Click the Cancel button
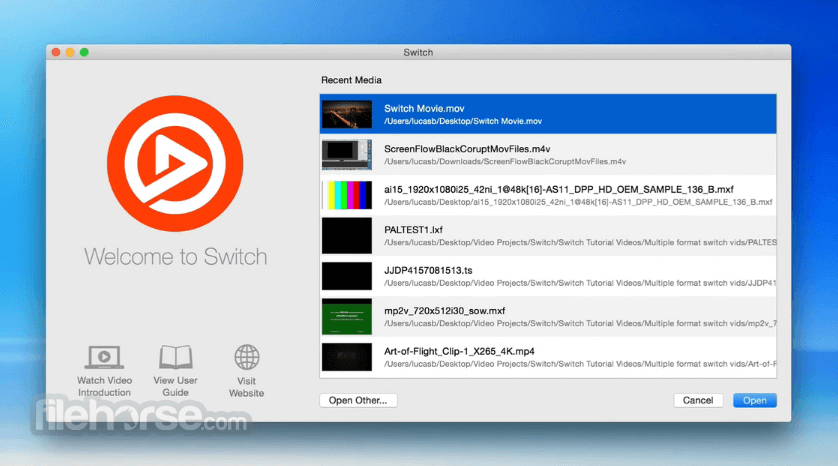The width and height of the screenshot is (838, 466). coord(698,400)
